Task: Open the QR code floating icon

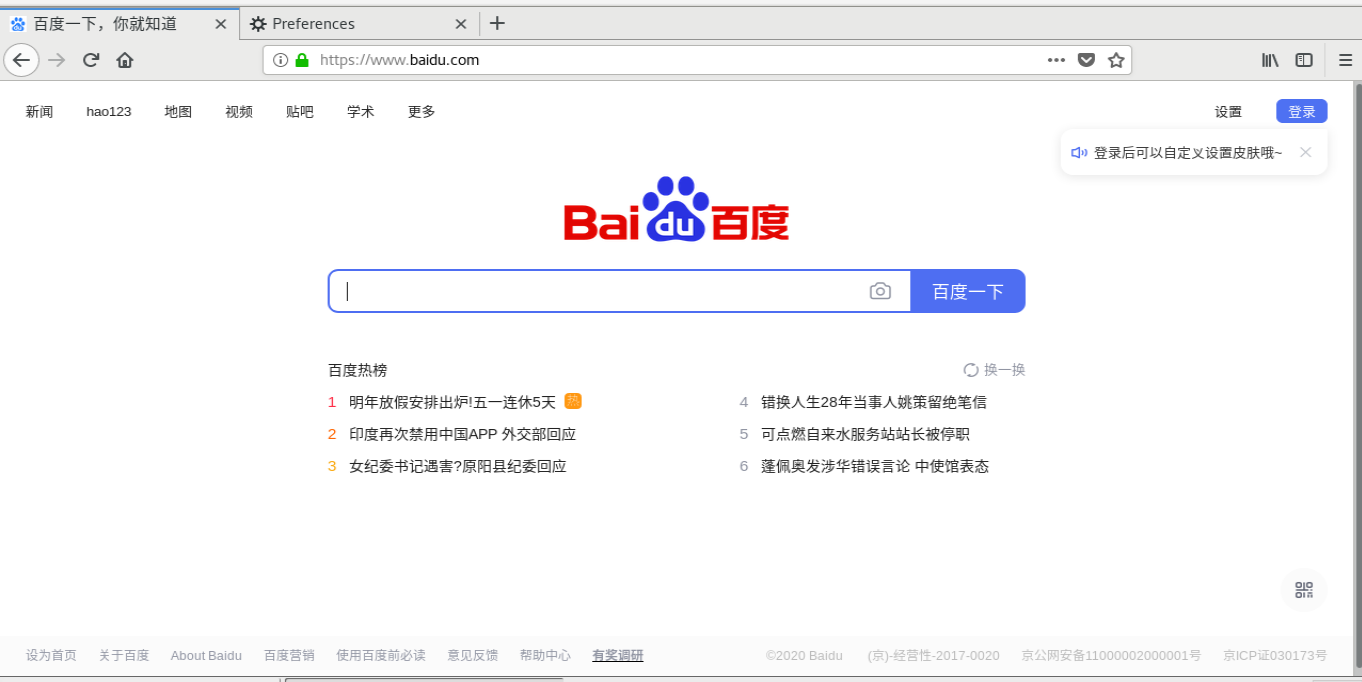Action: click(x=1304, y=590)
